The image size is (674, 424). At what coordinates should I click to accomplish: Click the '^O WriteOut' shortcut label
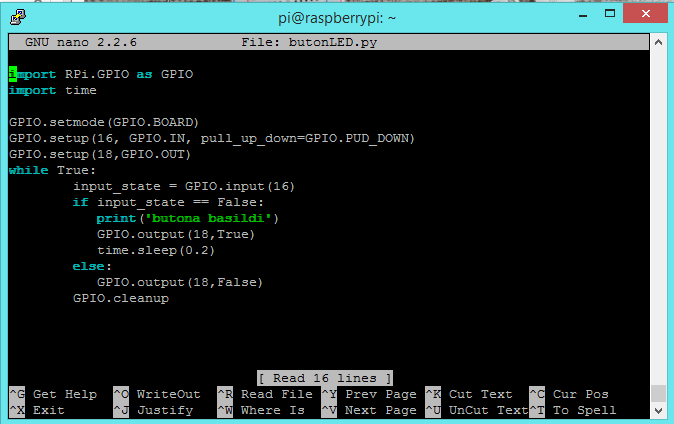[x=157, y=394]
